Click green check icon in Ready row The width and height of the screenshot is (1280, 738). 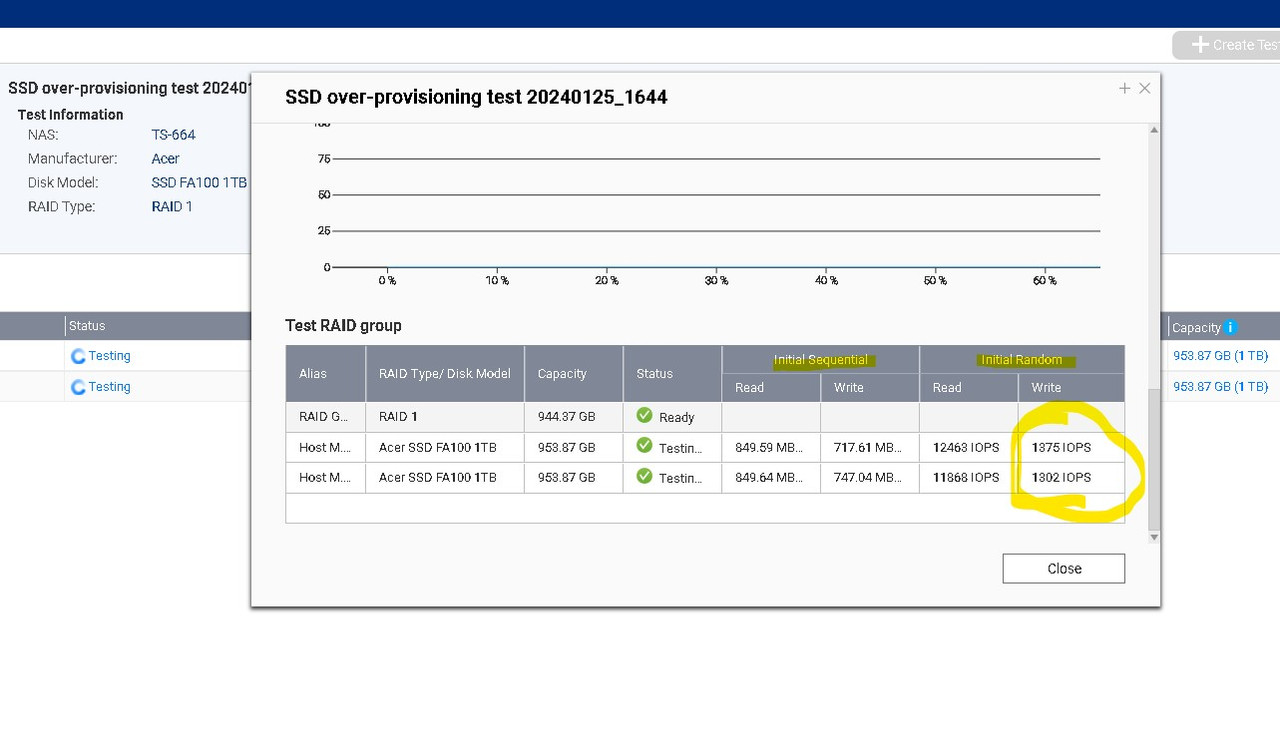[x=644, y=415]
